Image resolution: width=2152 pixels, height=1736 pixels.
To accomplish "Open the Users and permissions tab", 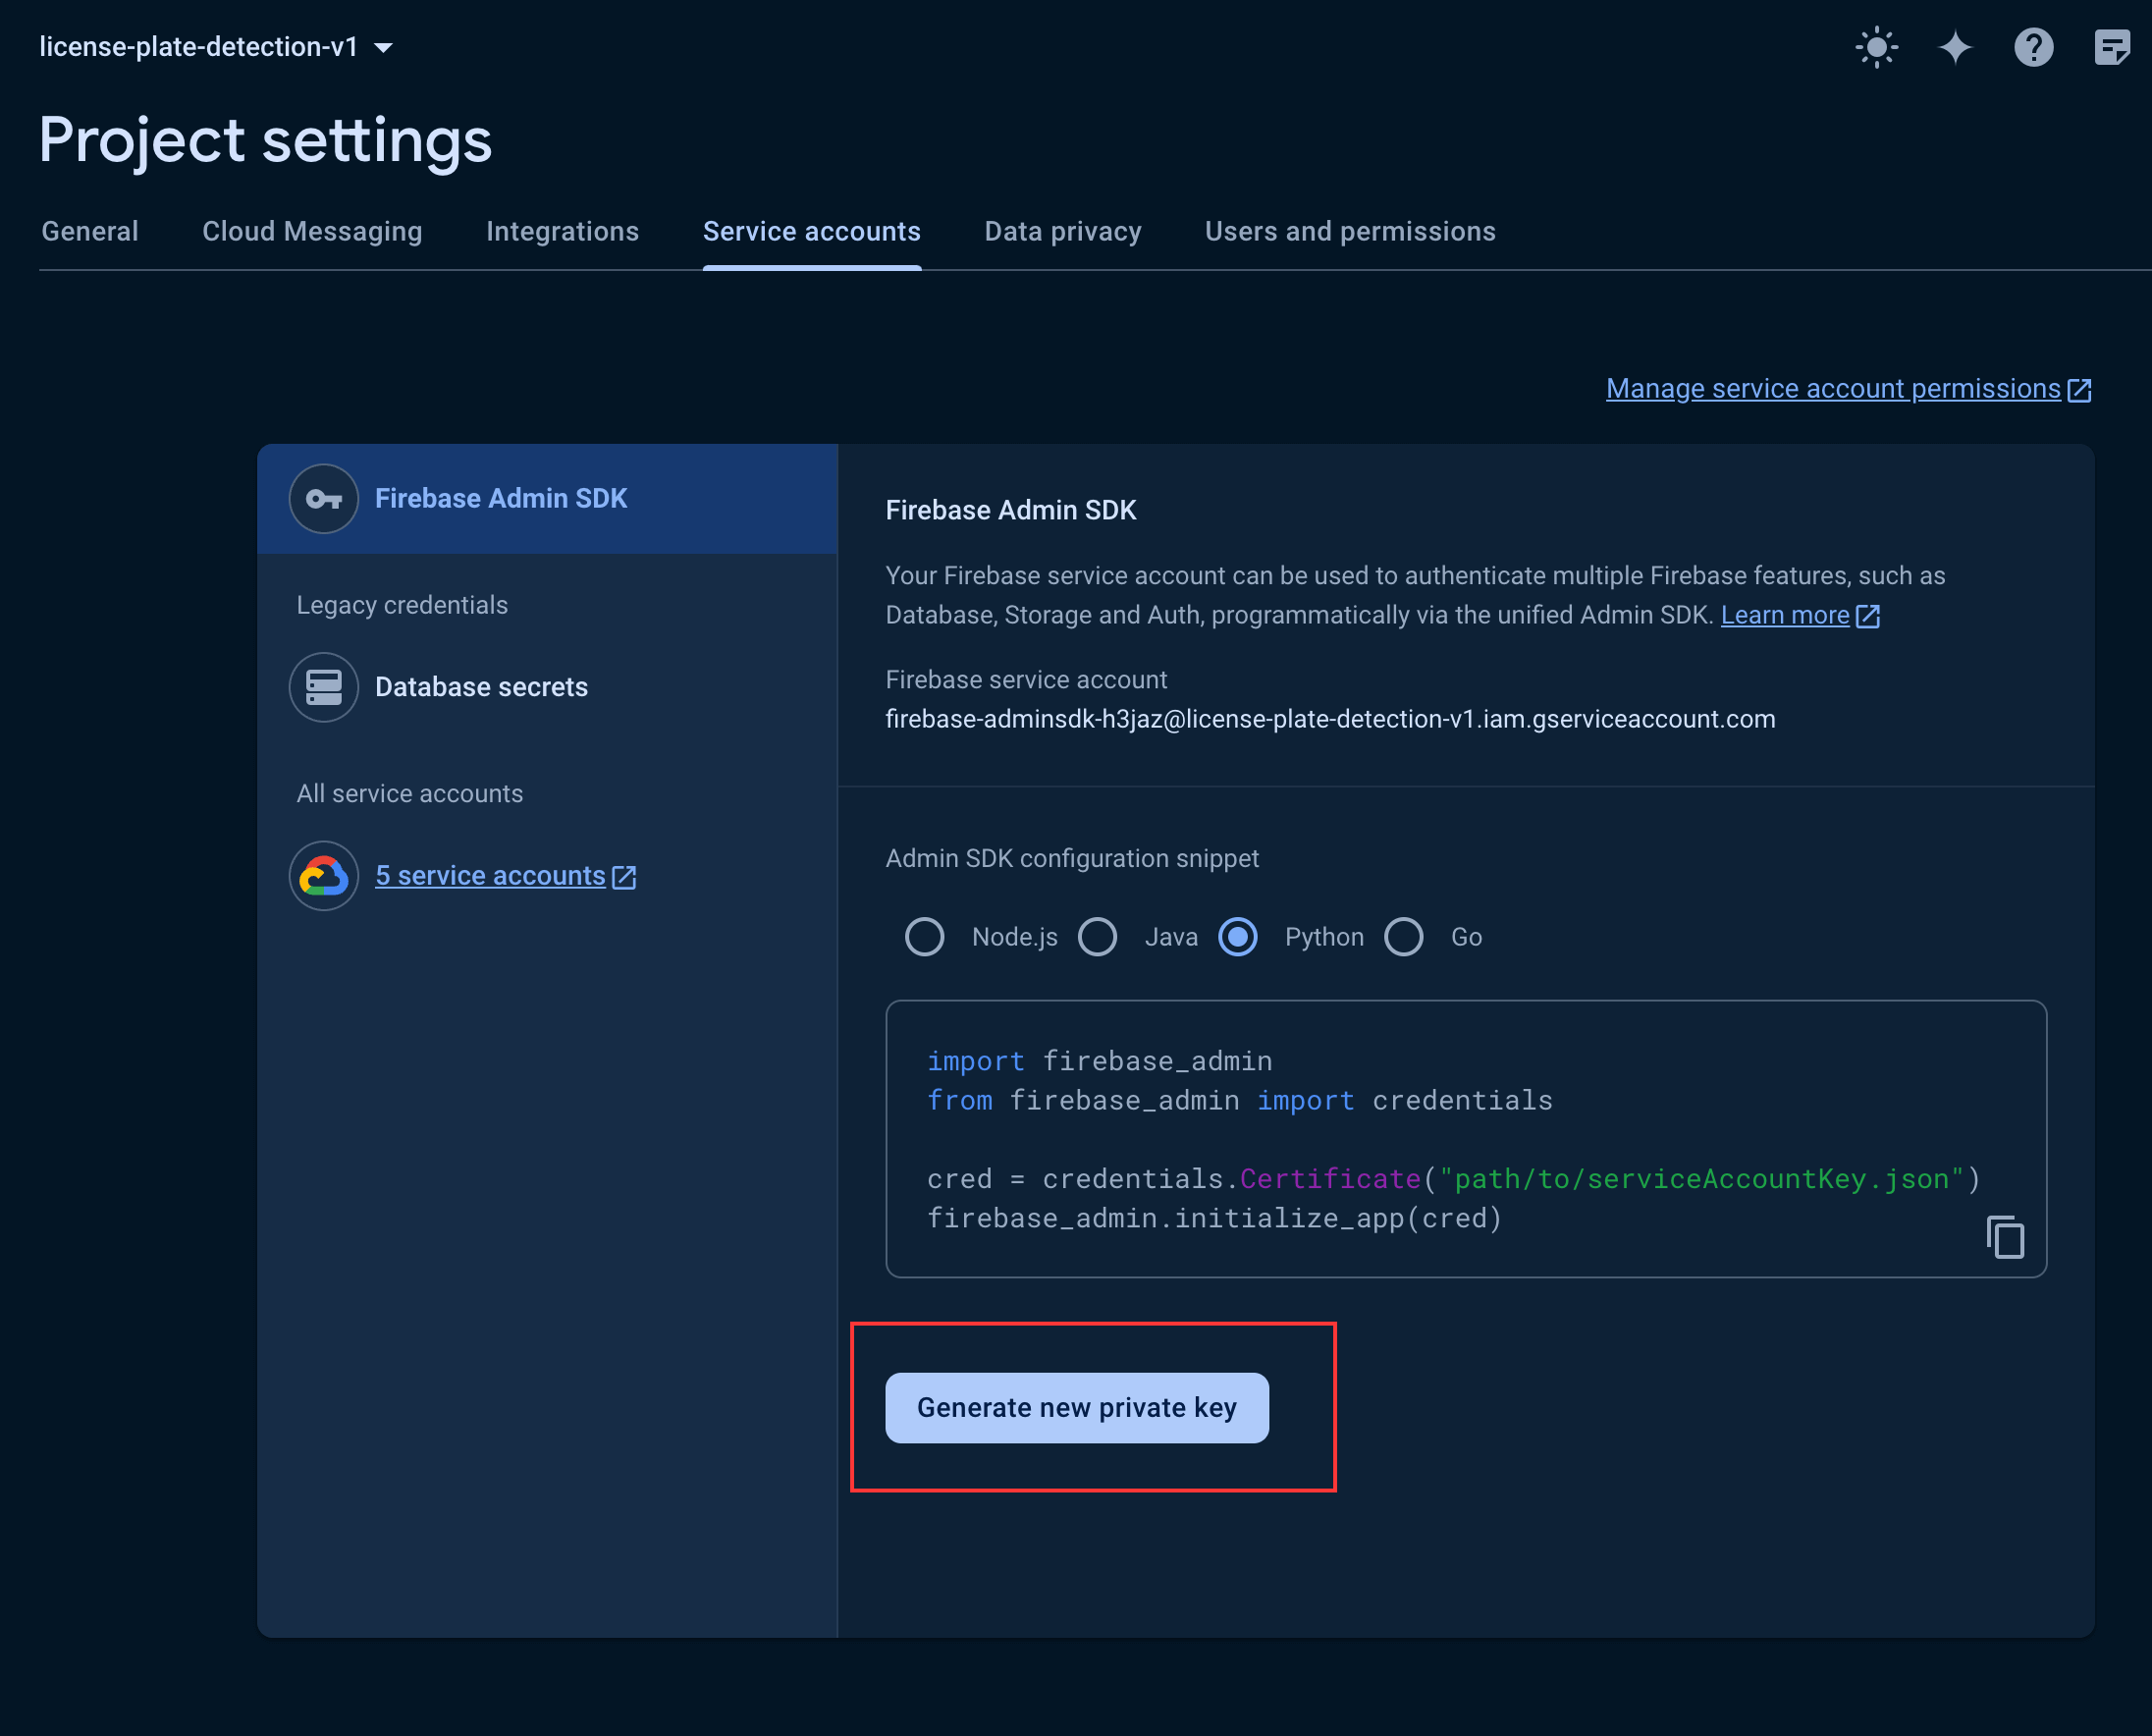I will click(1349, 232).
